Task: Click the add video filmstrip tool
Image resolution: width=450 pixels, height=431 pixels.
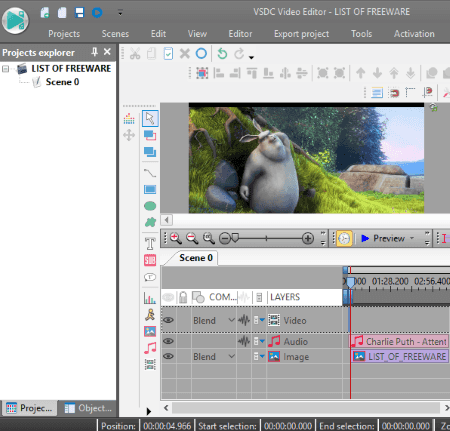Action: point(150,365)
